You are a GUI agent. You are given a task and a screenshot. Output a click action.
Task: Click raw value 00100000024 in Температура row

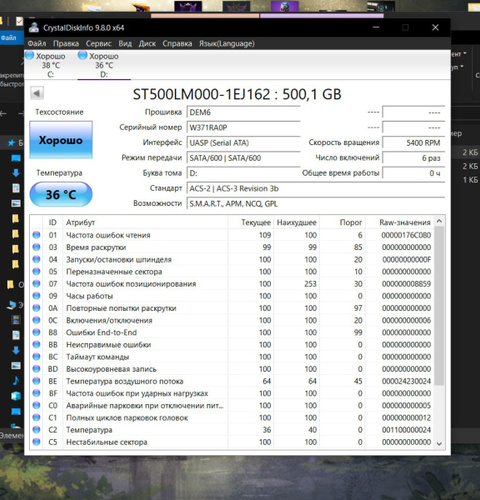pos(406,430)
